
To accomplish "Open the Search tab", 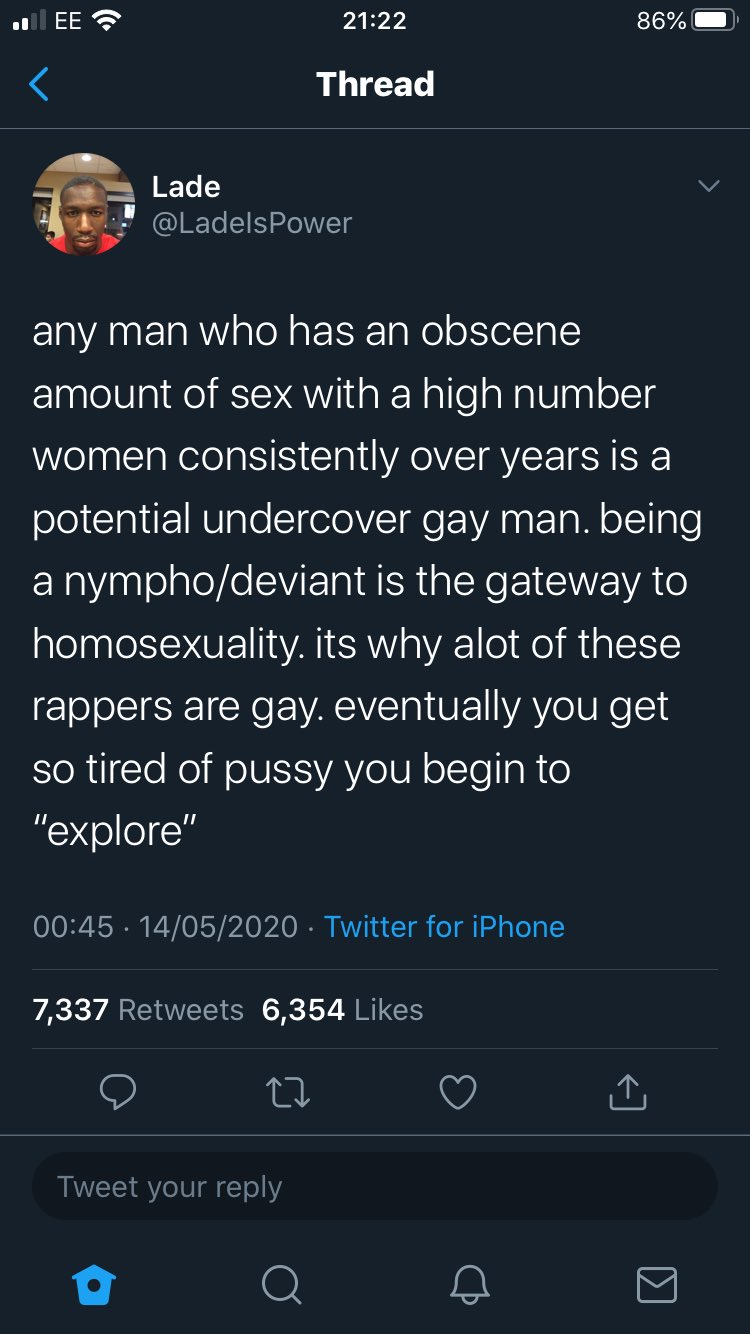I will 282,1285.
